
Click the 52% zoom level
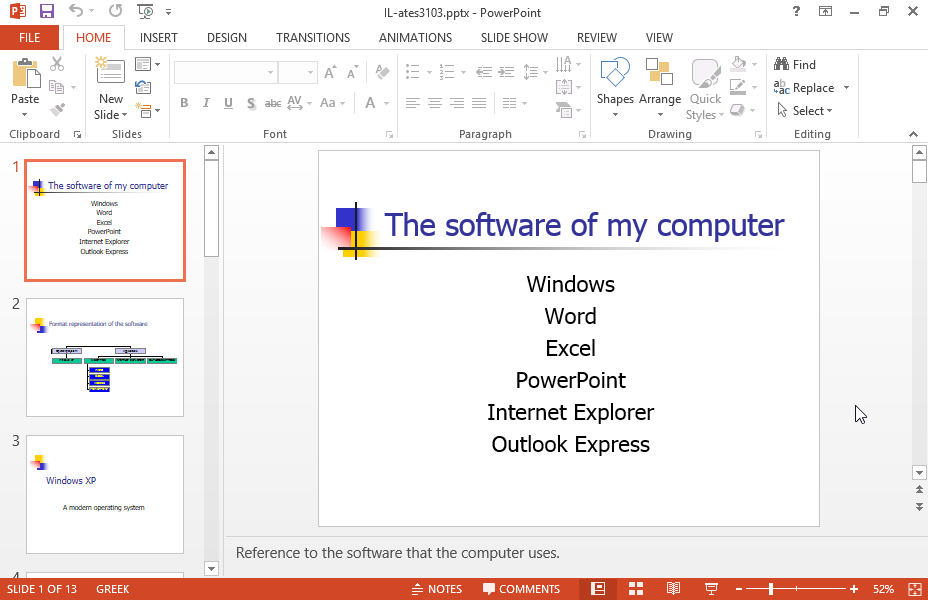pos(883,589)
